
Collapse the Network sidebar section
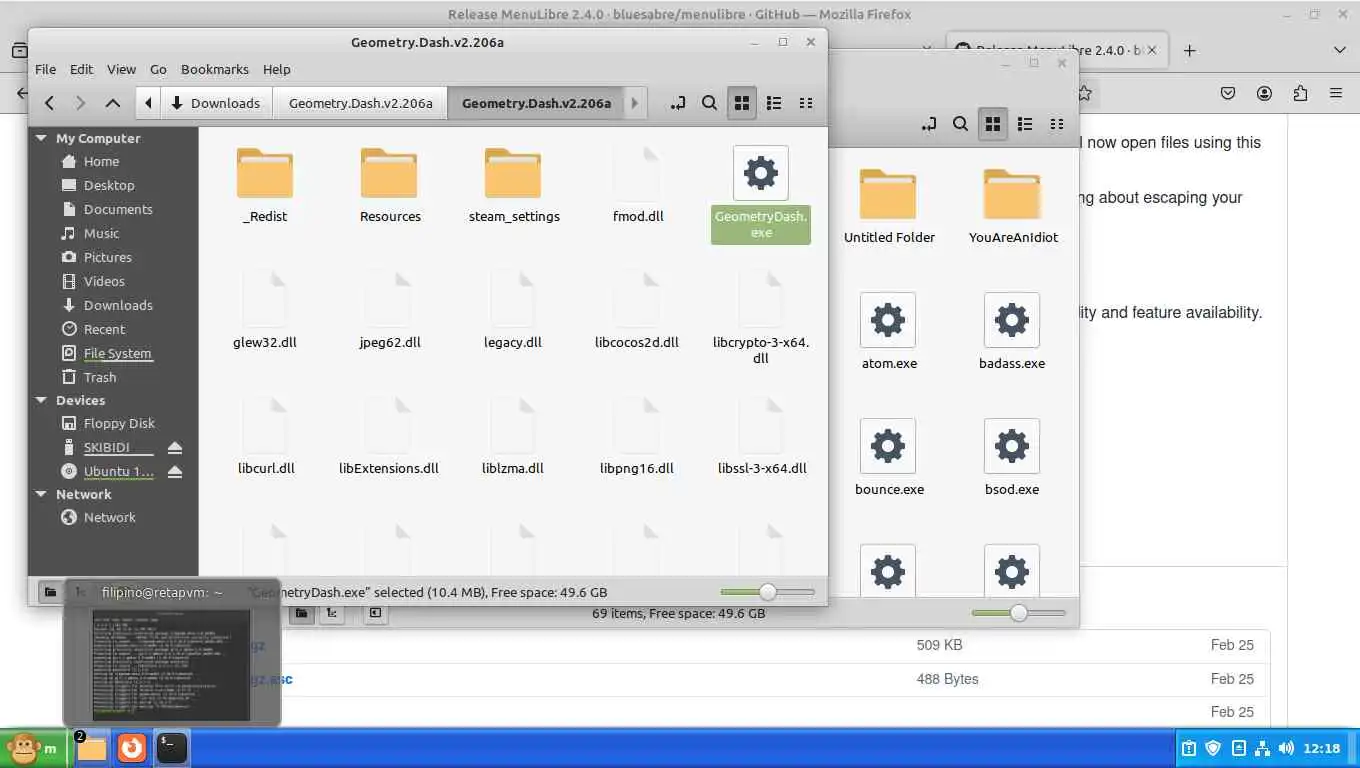(x=41, y=494)
